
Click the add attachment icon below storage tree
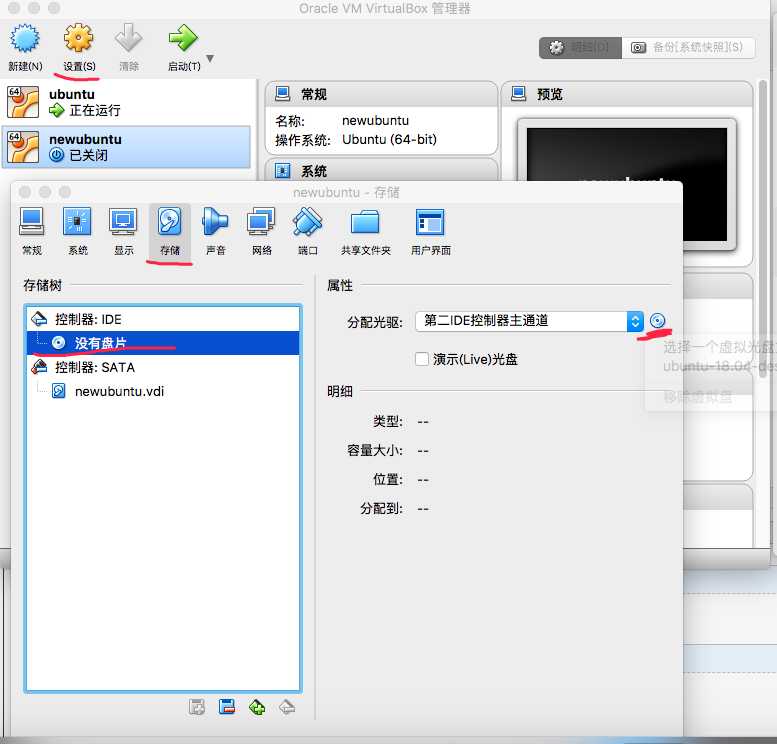click(x=197, y=707)
